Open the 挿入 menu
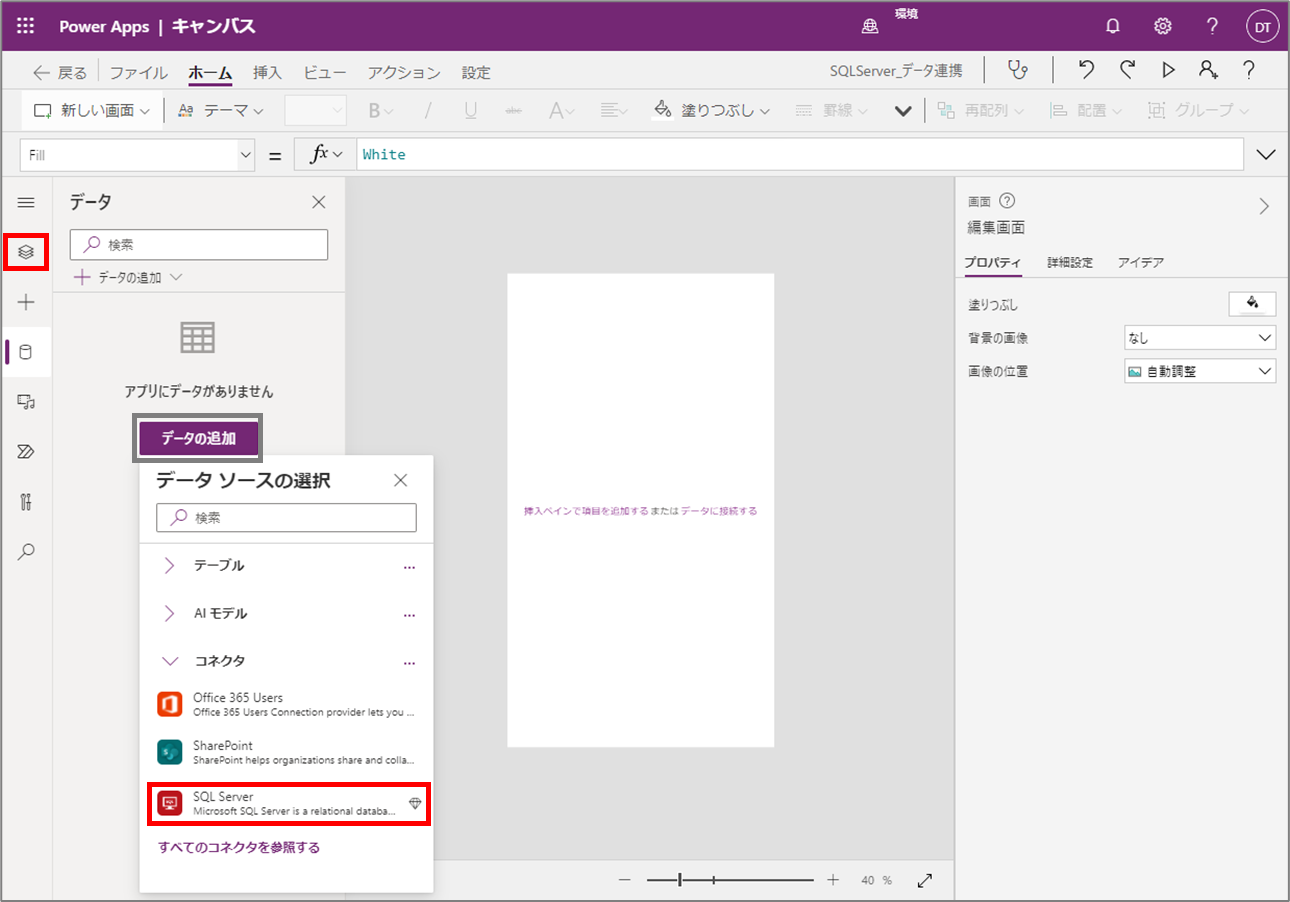Viewport: 1290px width, 902px height. tap(267, 73)
